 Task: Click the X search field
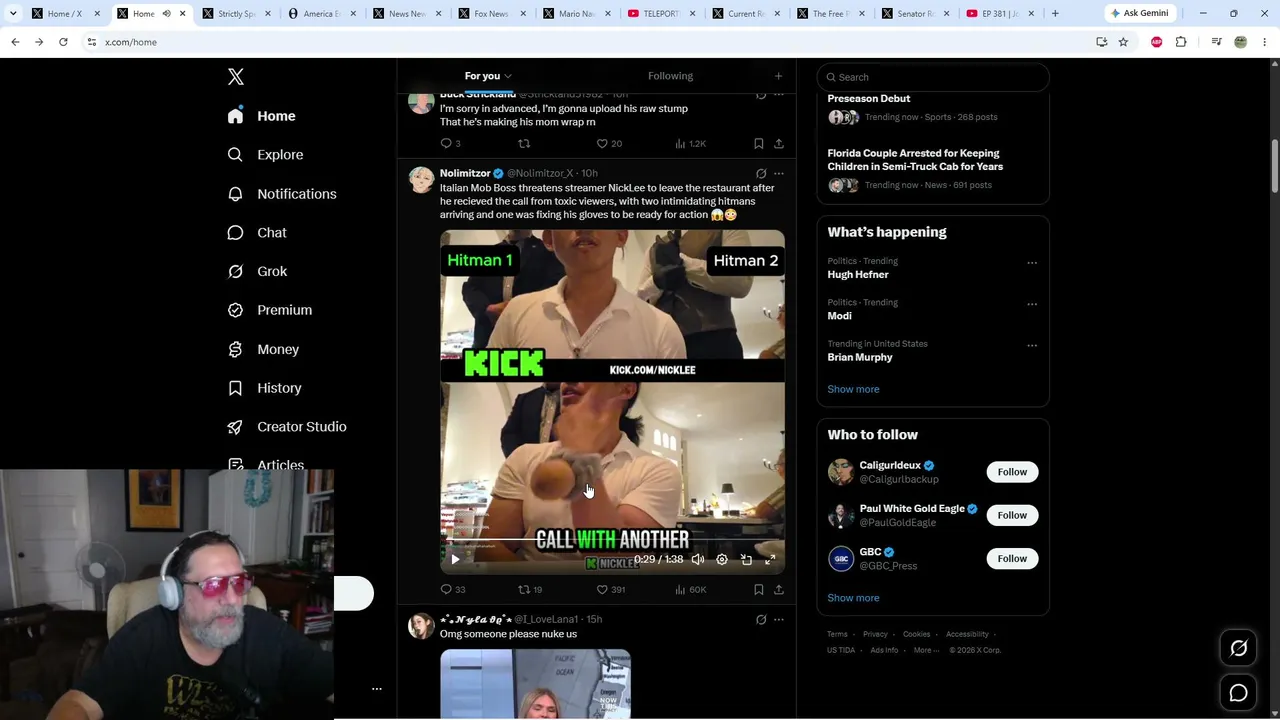[933, 77]
